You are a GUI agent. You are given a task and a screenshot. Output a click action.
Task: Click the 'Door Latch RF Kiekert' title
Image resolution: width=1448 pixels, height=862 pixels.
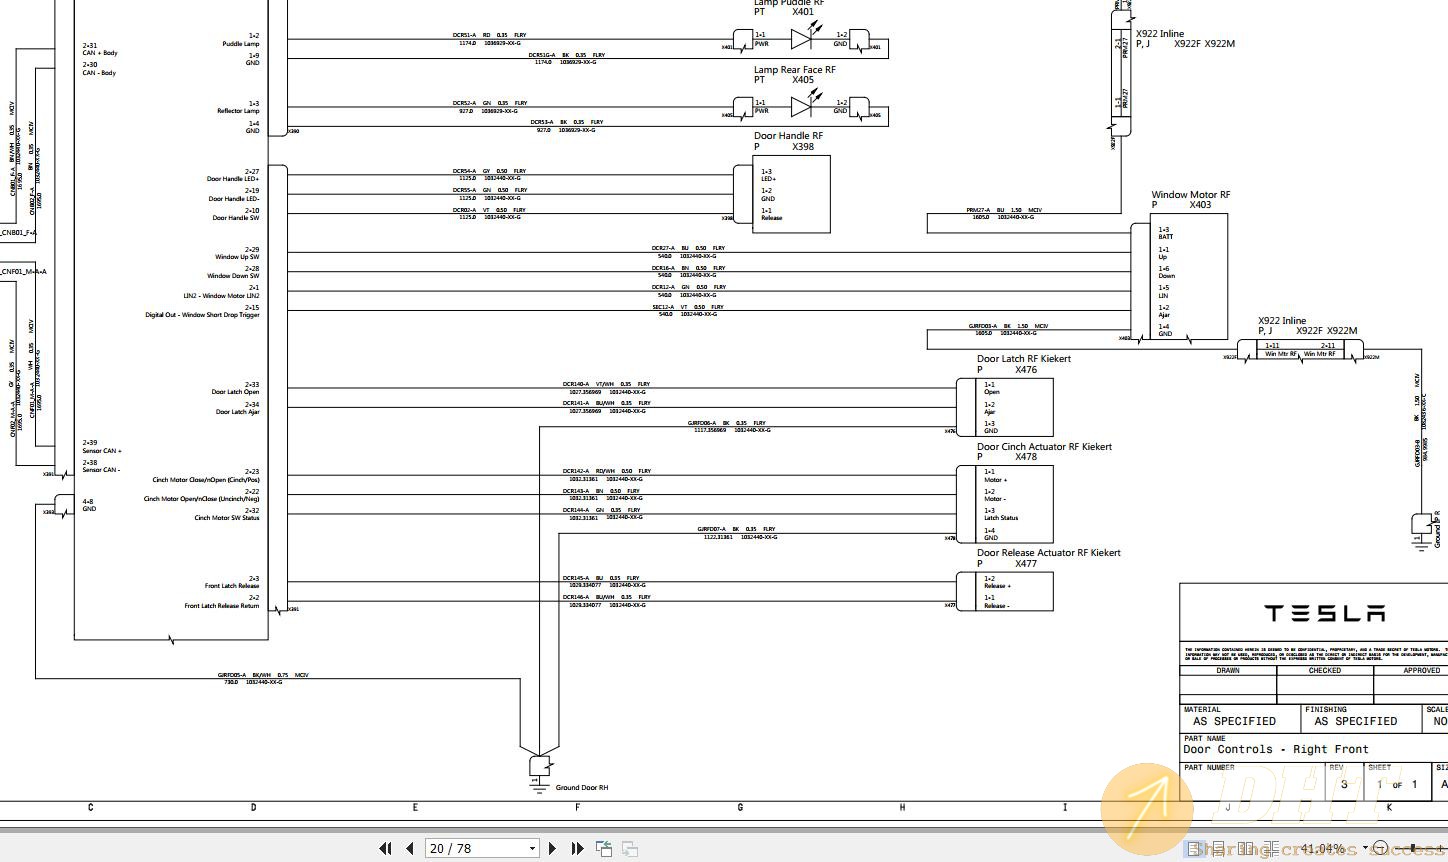pyautogui.click(x=1024, y=359)
